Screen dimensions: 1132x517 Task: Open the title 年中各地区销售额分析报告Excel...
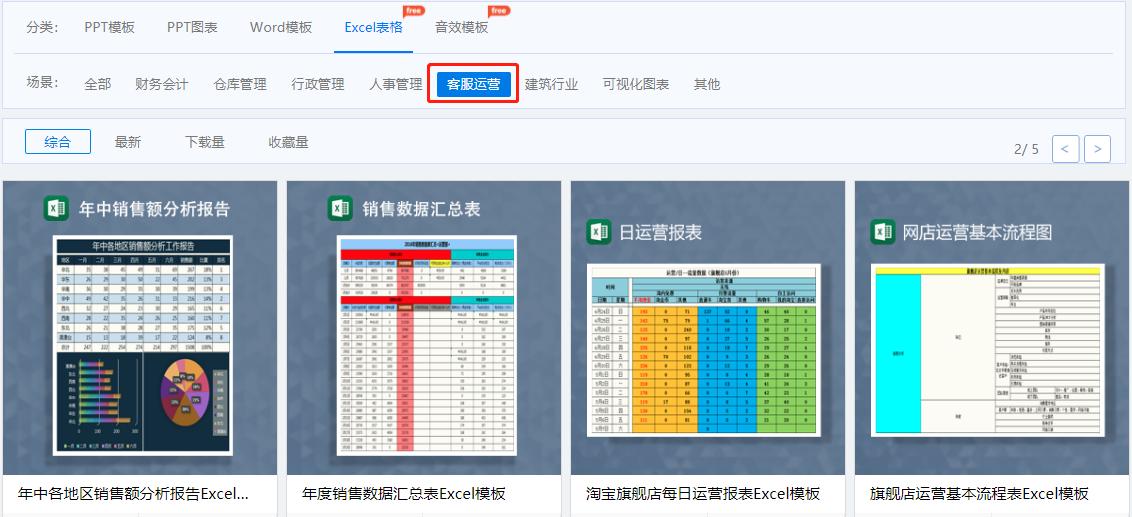tap(133, 494)
